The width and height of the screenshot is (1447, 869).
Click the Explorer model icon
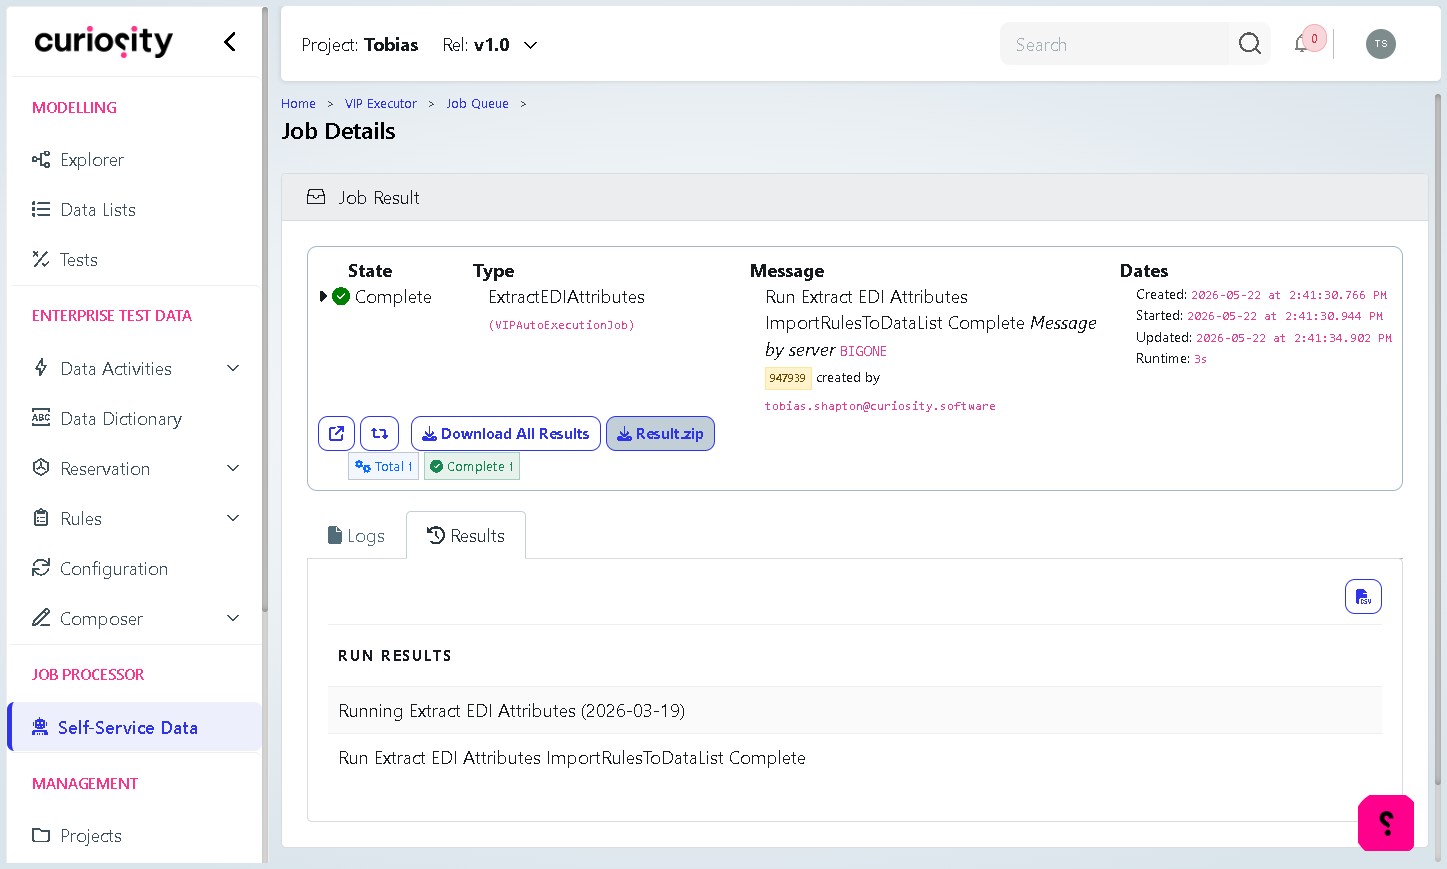click(41, 160)
